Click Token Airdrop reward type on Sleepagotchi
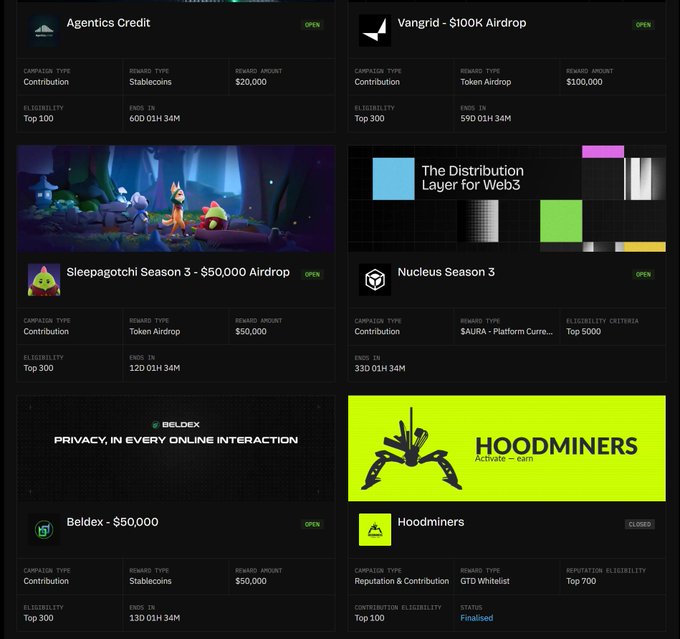The height and width of the screenshot is (639, 680). [x=154, y=331]
